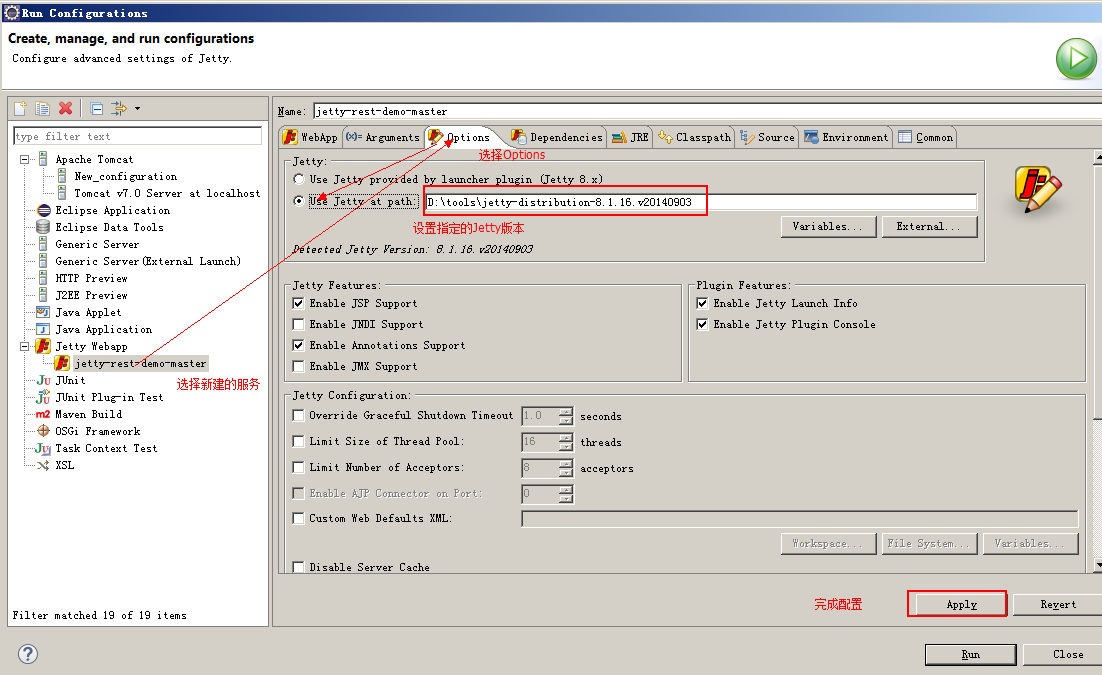Click the green Run arrow icon
Image resolution: width=1102 pixels, height=675 pixels.
[x=1076, y=59]
